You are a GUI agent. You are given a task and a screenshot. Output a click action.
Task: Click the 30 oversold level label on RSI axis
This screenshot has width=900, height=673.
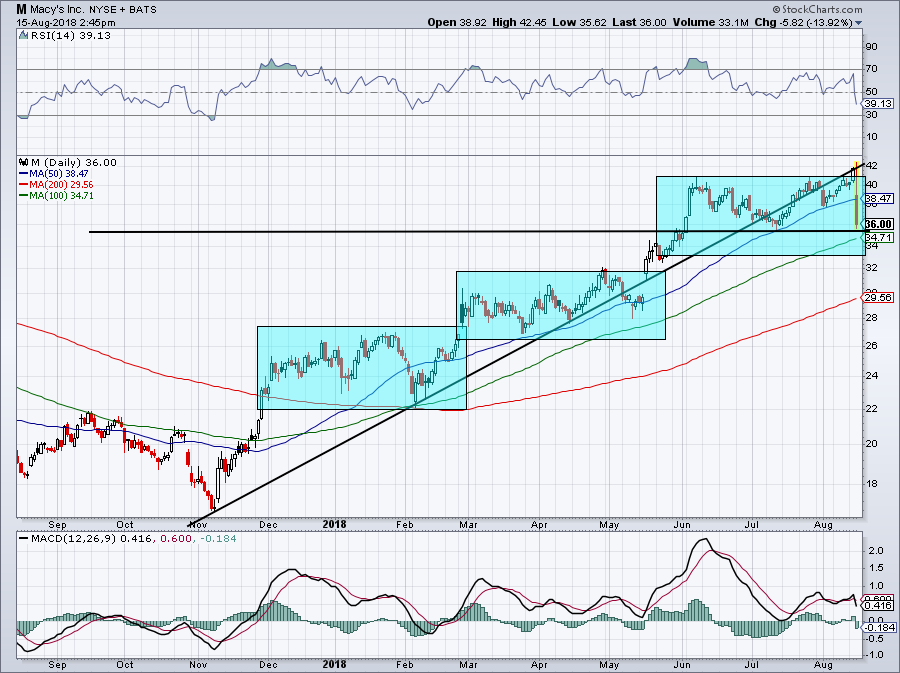pyautogui.click(x=871, y=115)
